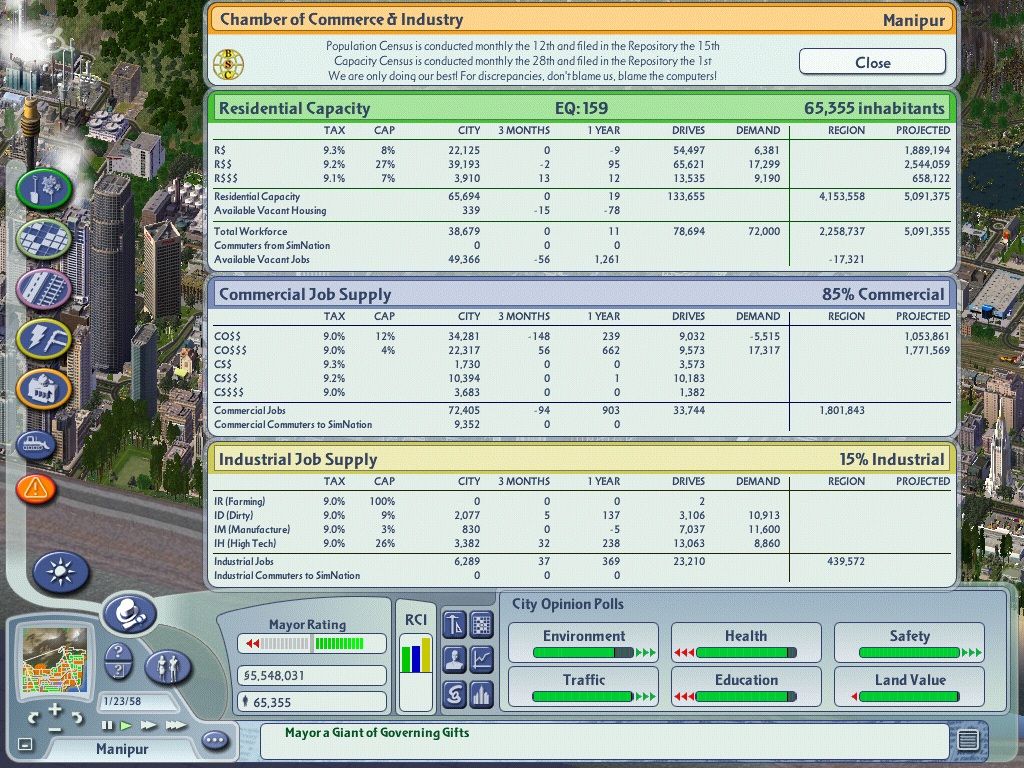Open the Transportation tools menu
The width and height of the screenshot is (1024, 768).
pos(44,289)
